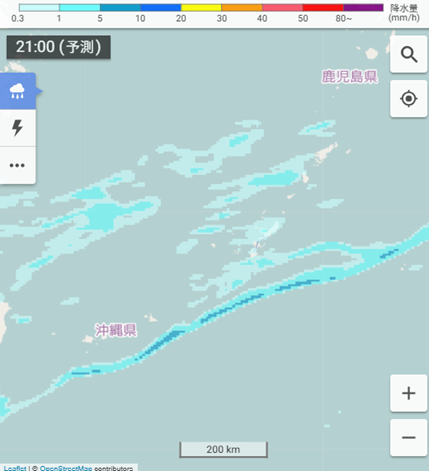Switch to the lightning layer icon
The width and height of the screenshot is (429, 471).
[x=17, y=128]
